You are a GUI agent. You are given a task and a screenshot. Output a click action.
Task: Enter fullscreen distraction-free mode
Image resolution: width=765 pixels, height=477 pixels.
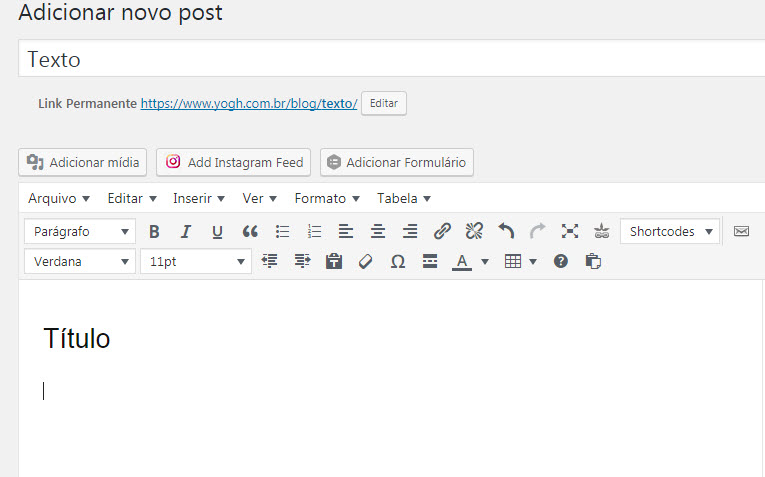tap(570, 231)
